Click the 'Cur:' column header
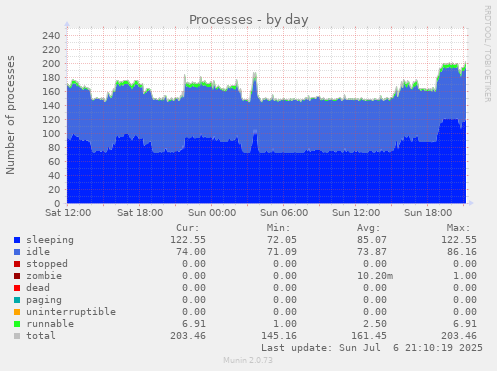Image resolution: width=497 pixels, height=371 pixels. (188, 228)
